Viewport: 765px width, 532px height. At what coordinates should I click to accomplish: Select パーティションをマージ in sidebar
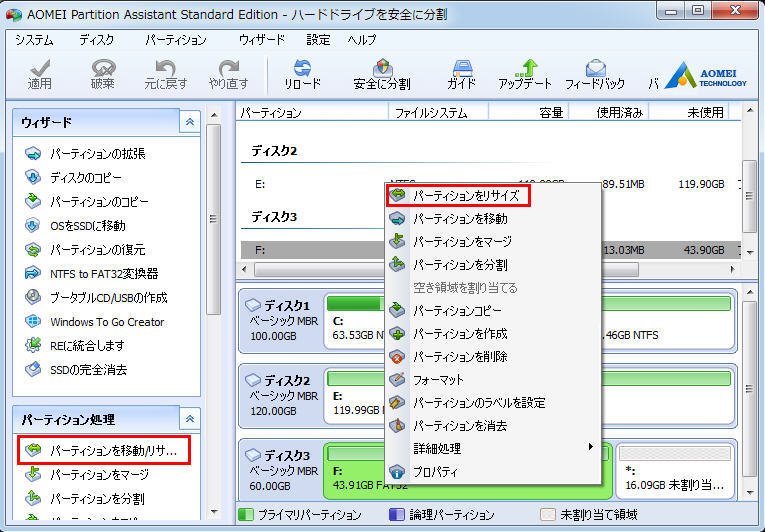[87, 474]
